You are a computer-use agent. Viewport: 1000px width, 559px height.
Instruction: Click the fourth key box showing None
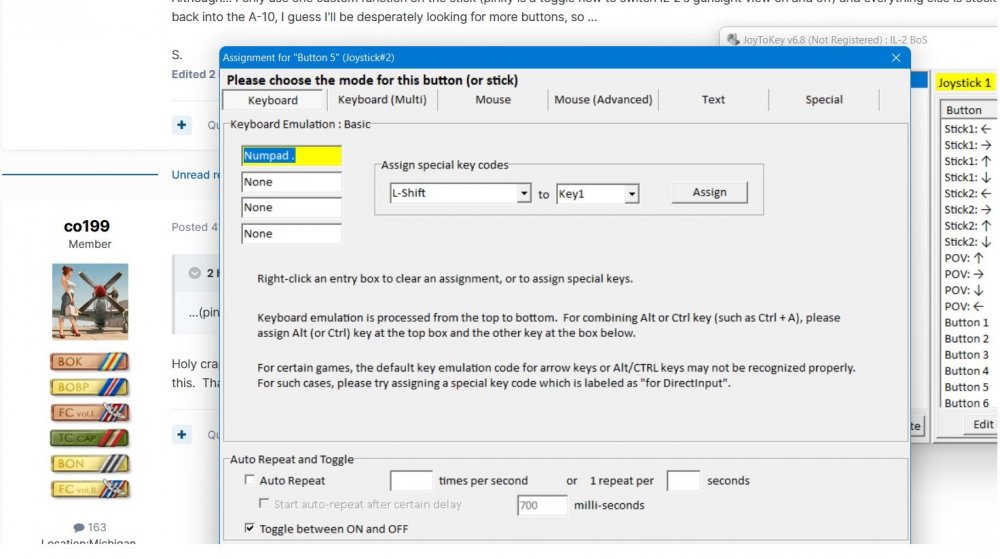(x=291, y=233)
